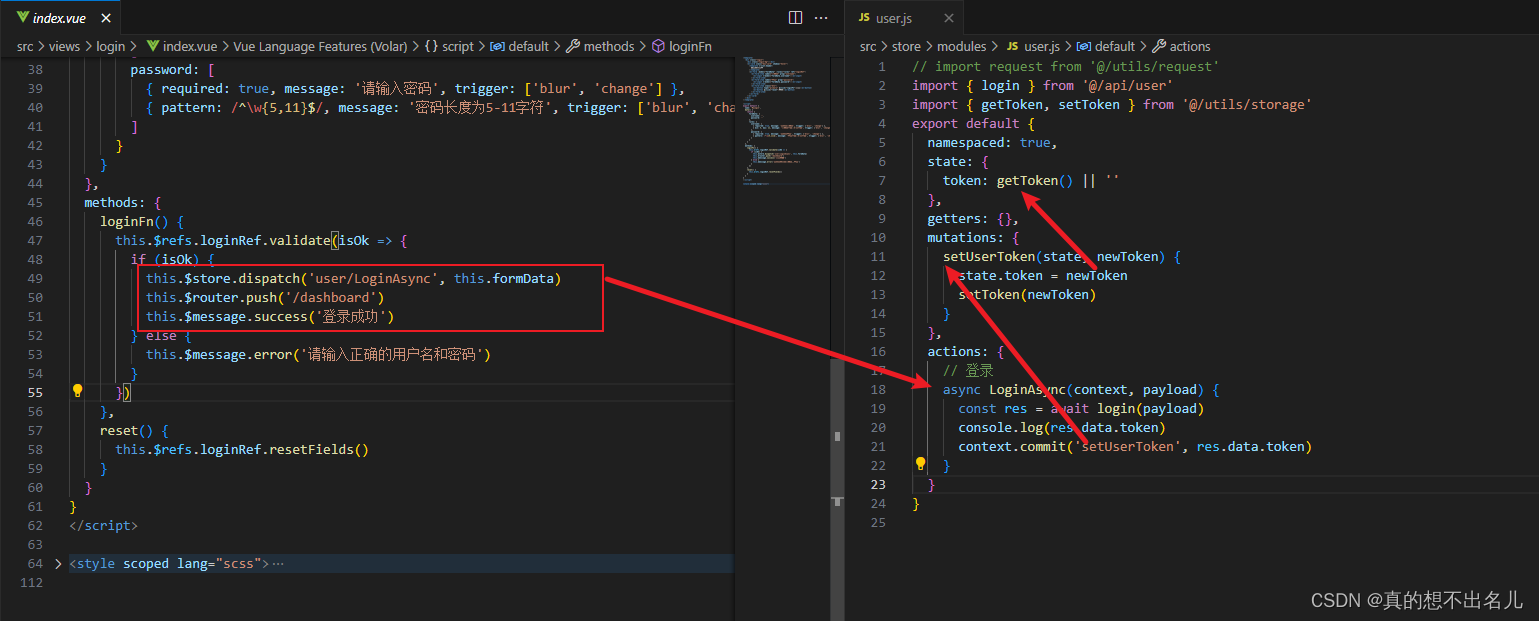This screenshot has width=1539, height=621.
Task: Open the login breadcrumb folder
Action: [x=110, y=46]
